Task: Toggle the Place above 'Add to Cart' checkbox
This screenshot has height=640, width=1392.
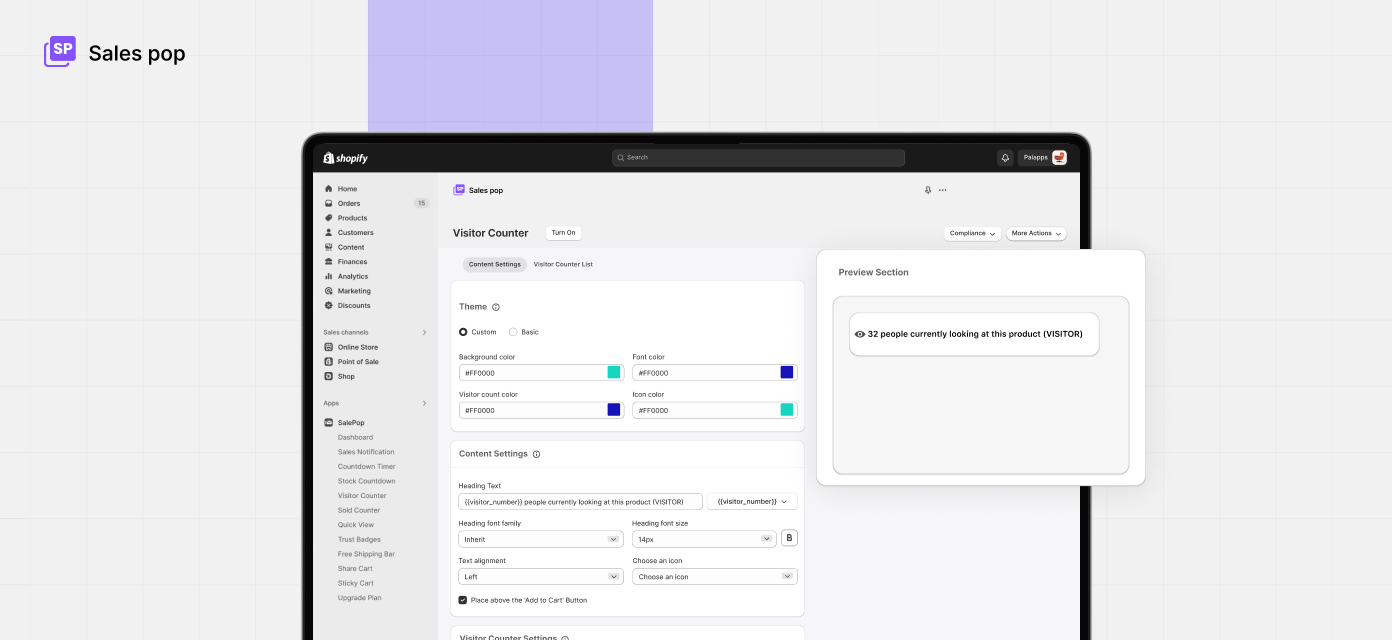Action: [x=463, y=600]
